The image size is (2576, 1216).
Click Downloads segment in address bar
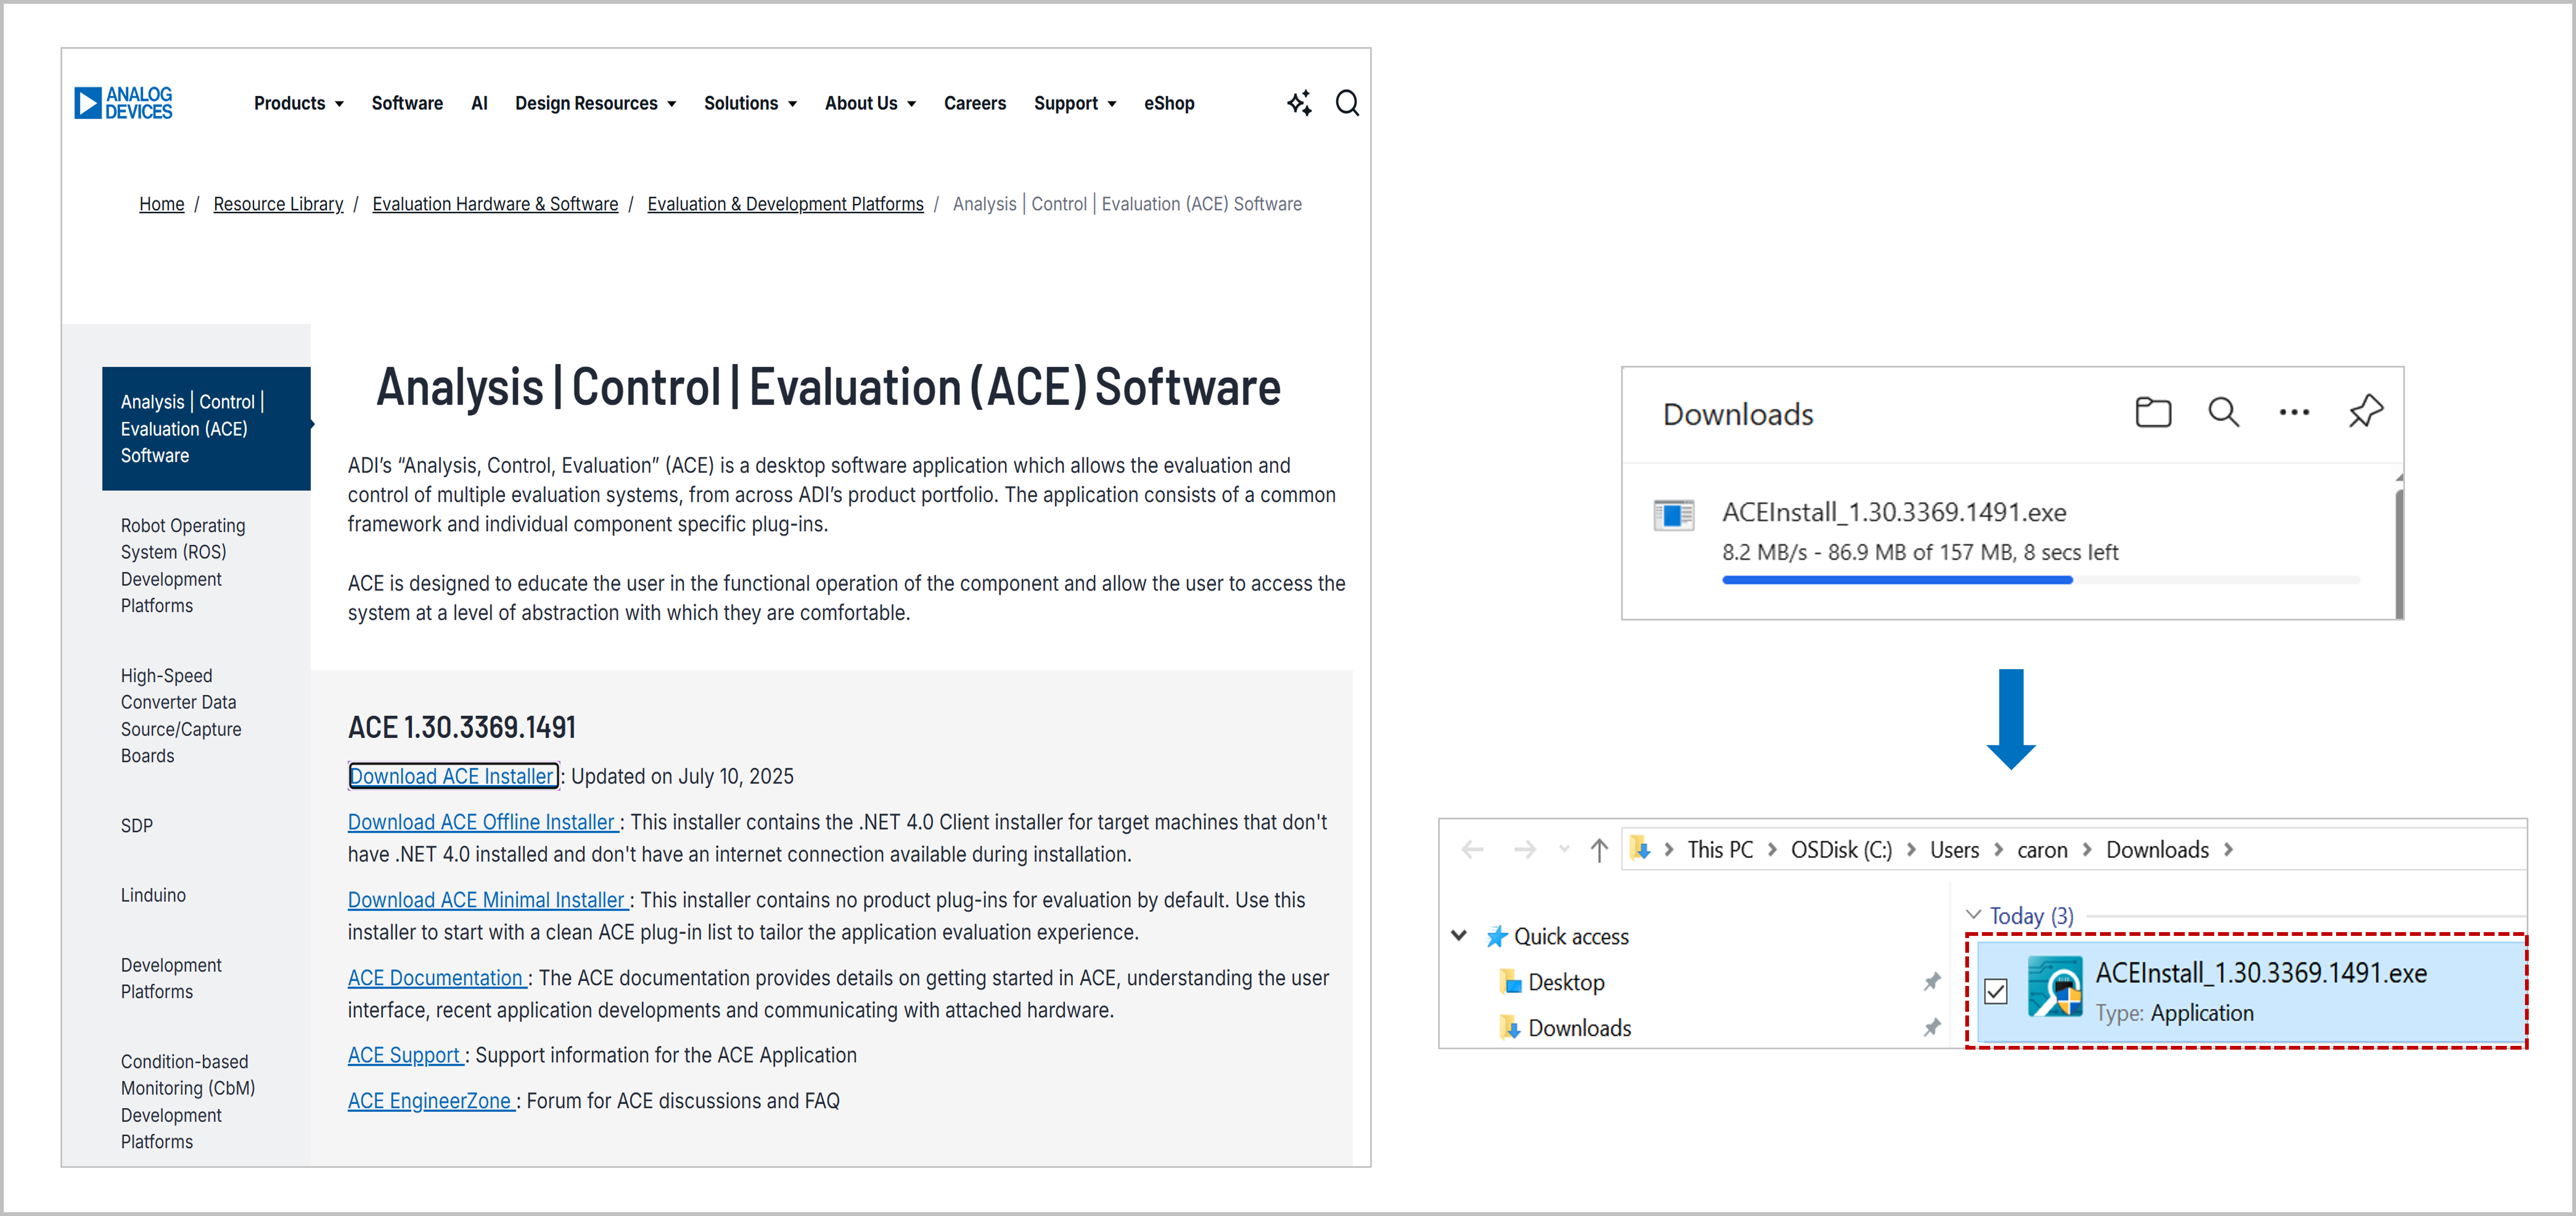2157,850
